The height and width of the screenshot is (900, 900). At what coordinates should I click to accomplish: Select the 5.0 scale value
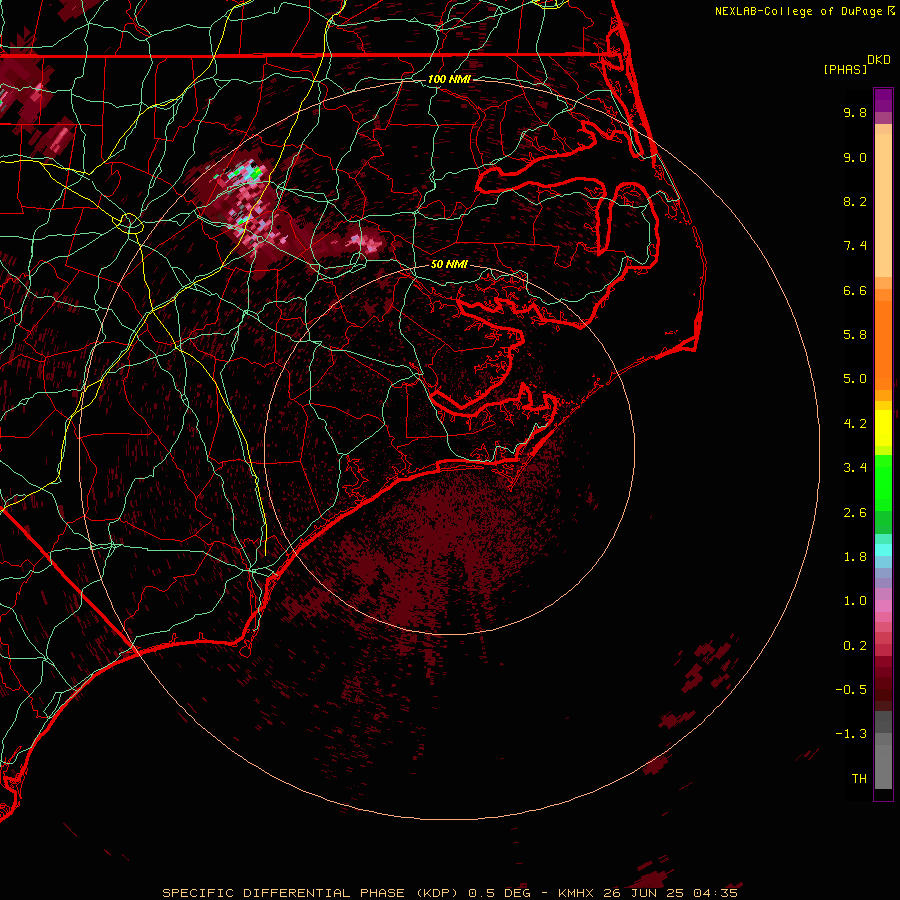pyautogui.click(x=855, y=379)
